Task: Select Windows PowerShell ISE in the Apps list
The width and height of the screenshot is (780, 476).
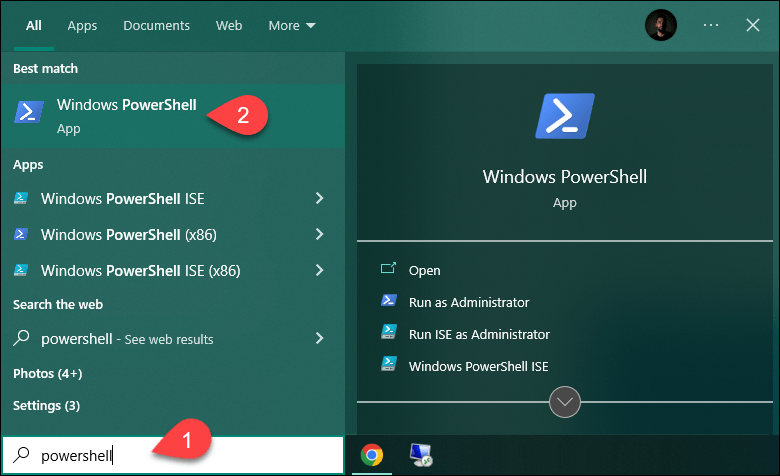Action: 173,198
